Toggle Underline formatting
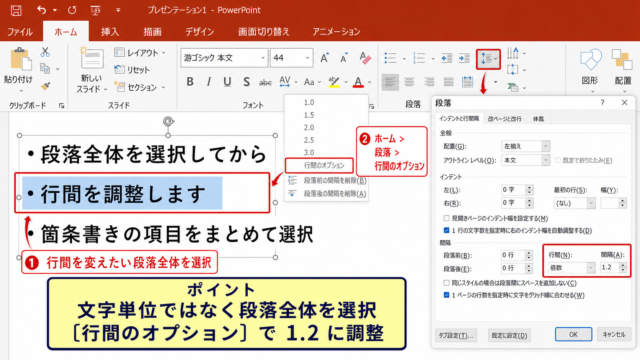The width and height of the screenshot is (640, 360). click(227, 82)
